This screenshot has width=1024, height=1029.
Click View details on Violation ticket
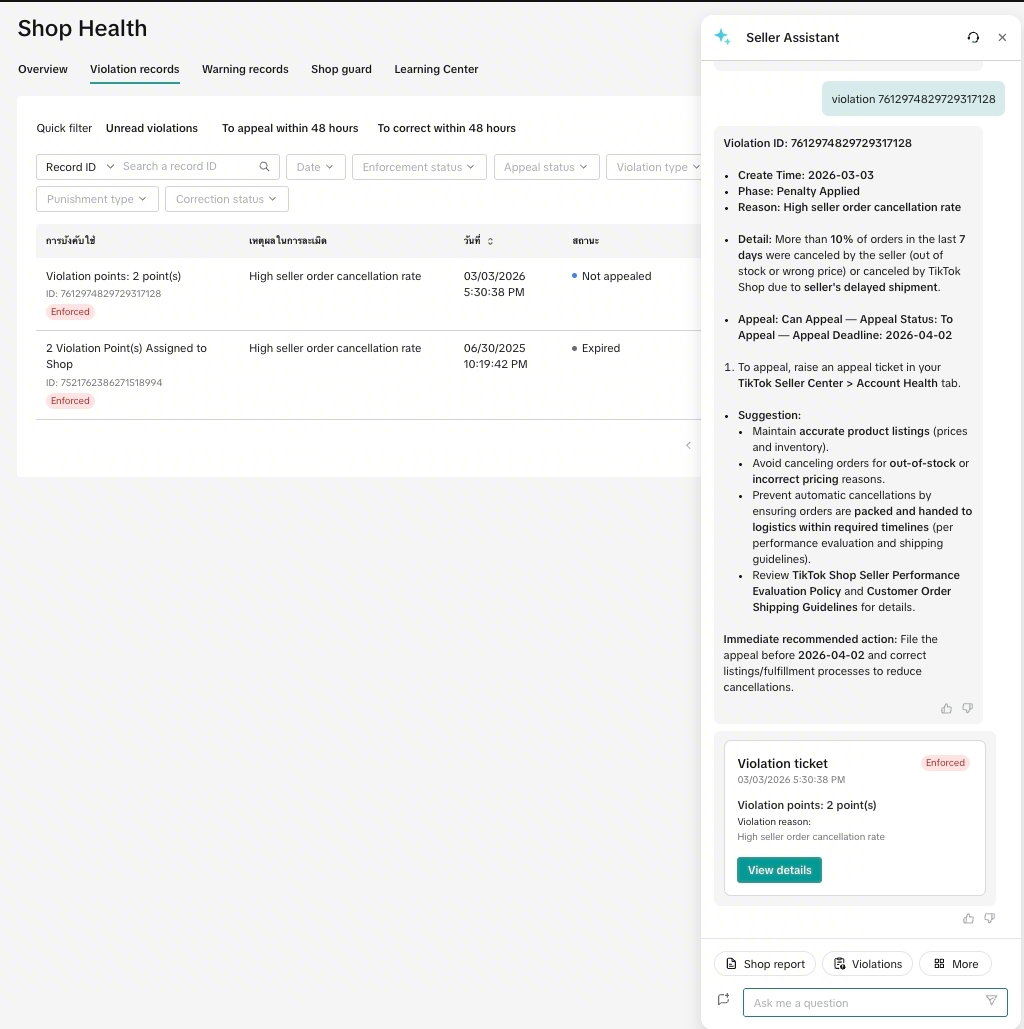pyautogui.click(x=779, y=870)
